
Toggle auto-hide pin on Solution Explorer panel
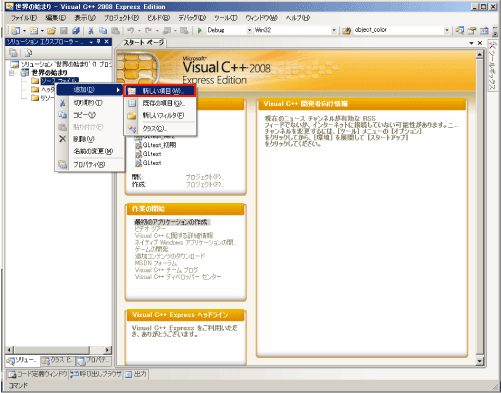pyautogui.click(x=99, y=42)
